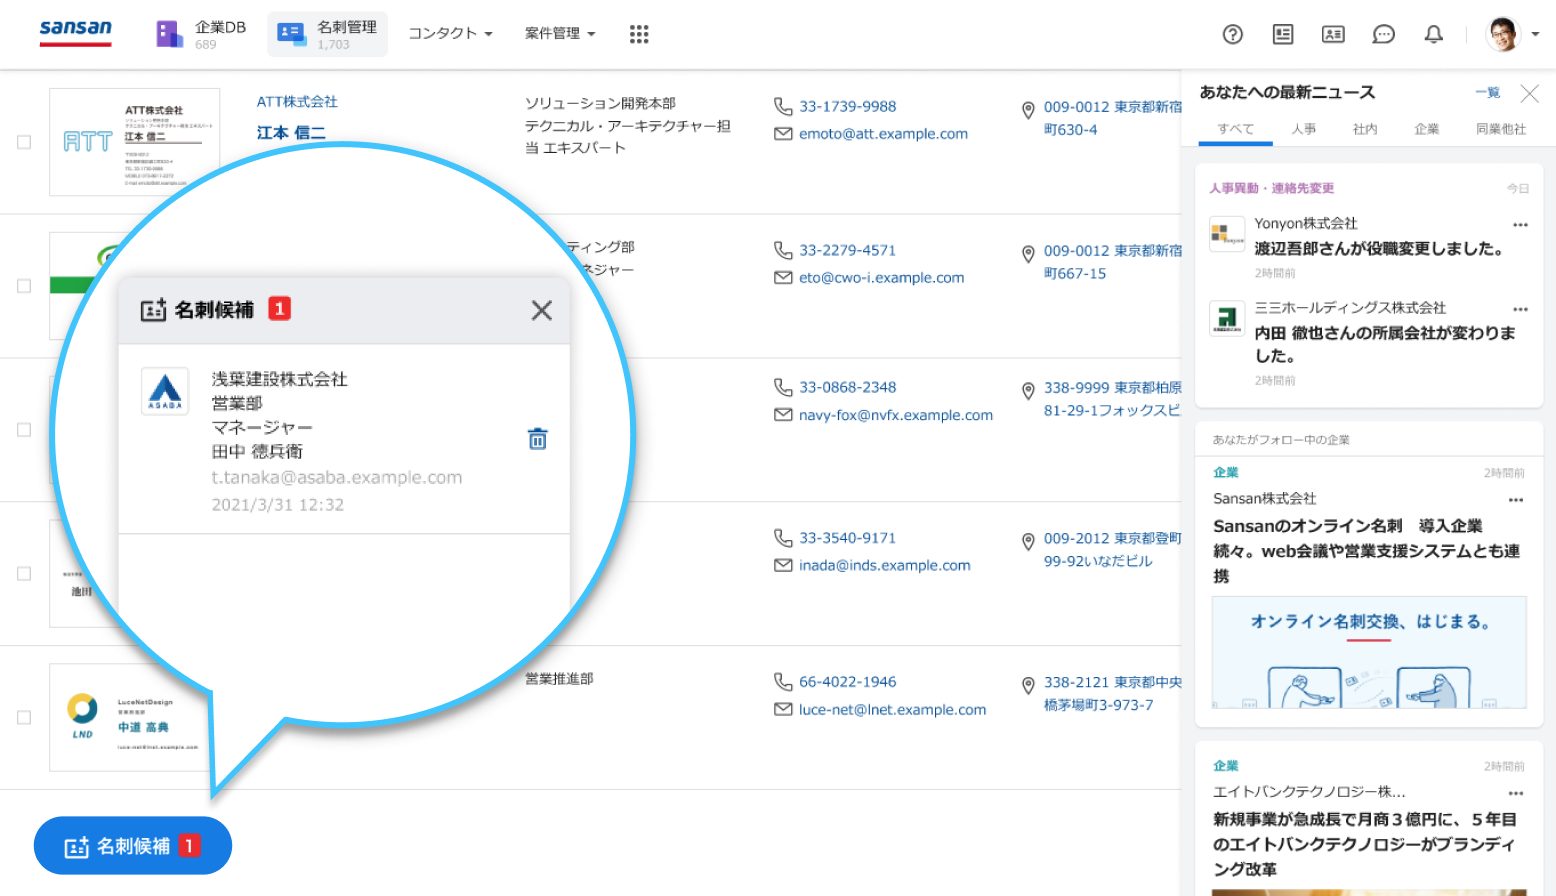Expand the コンタクト dropdown menu
This screenshot has height=896, width=1556.
coord(450,34)
